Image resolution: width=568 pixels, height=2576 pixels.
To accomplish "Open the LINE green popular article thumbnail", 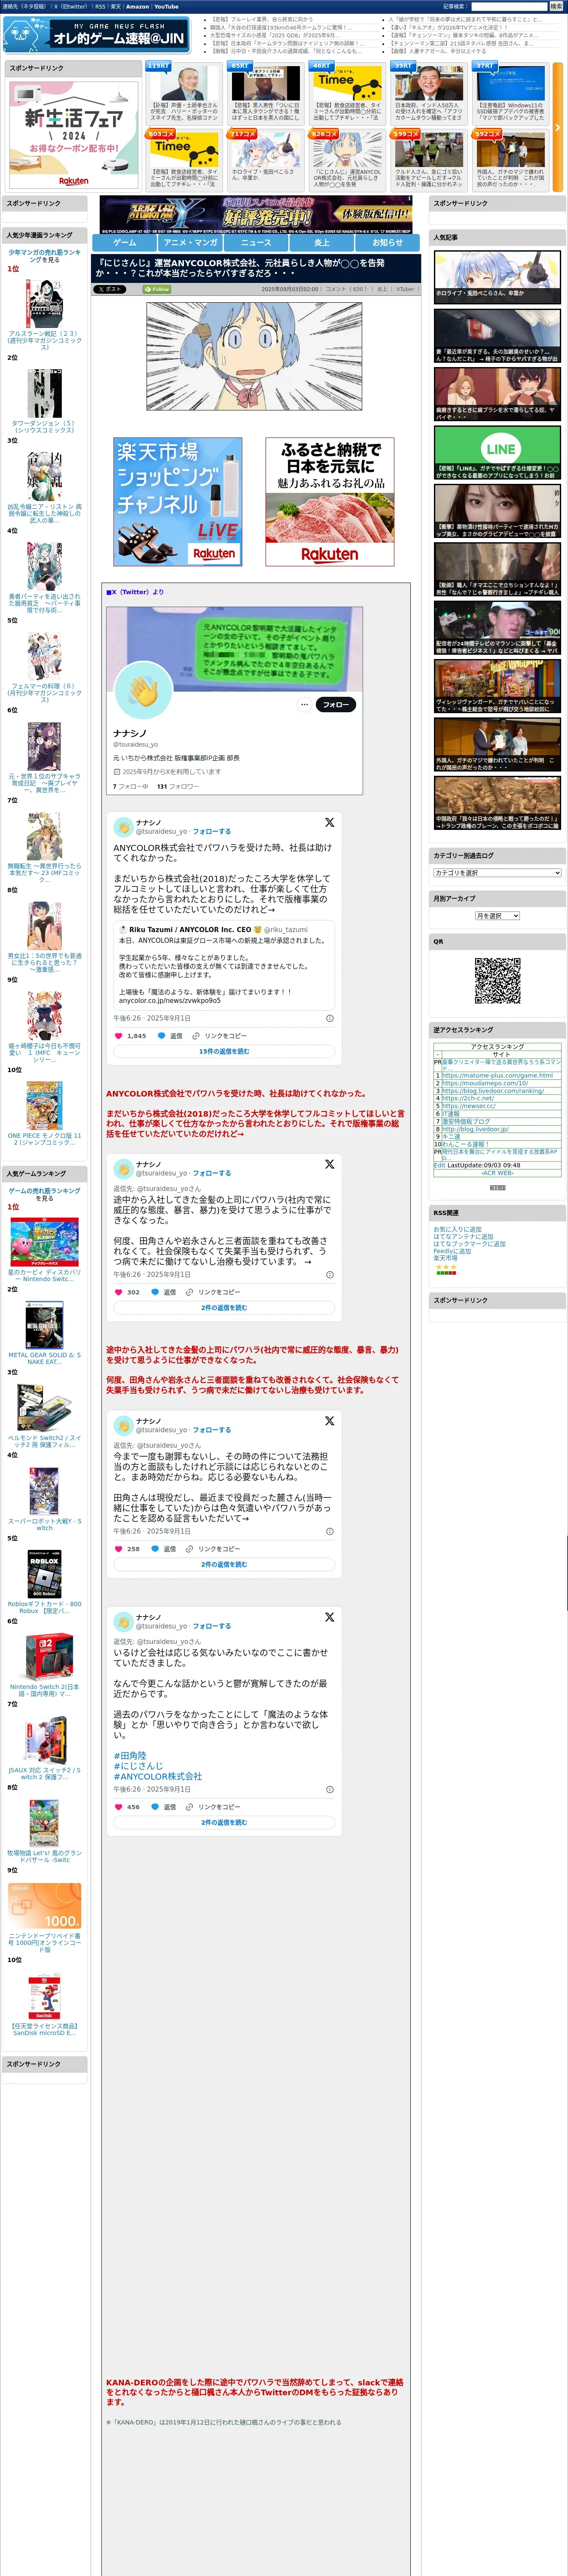I will (497, 453).
